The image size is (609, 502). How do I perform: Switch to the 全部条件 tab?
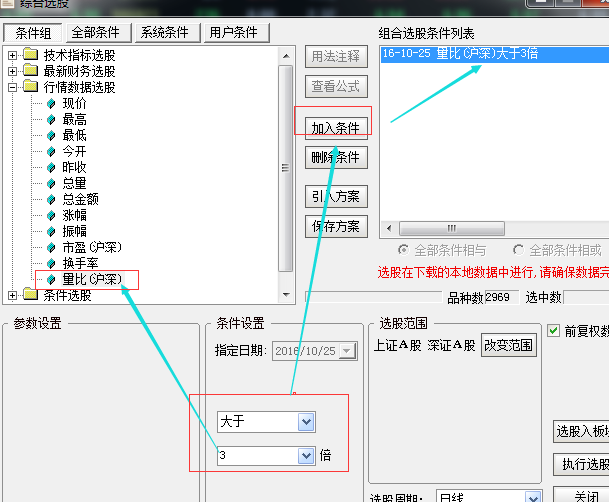[99, 33]
